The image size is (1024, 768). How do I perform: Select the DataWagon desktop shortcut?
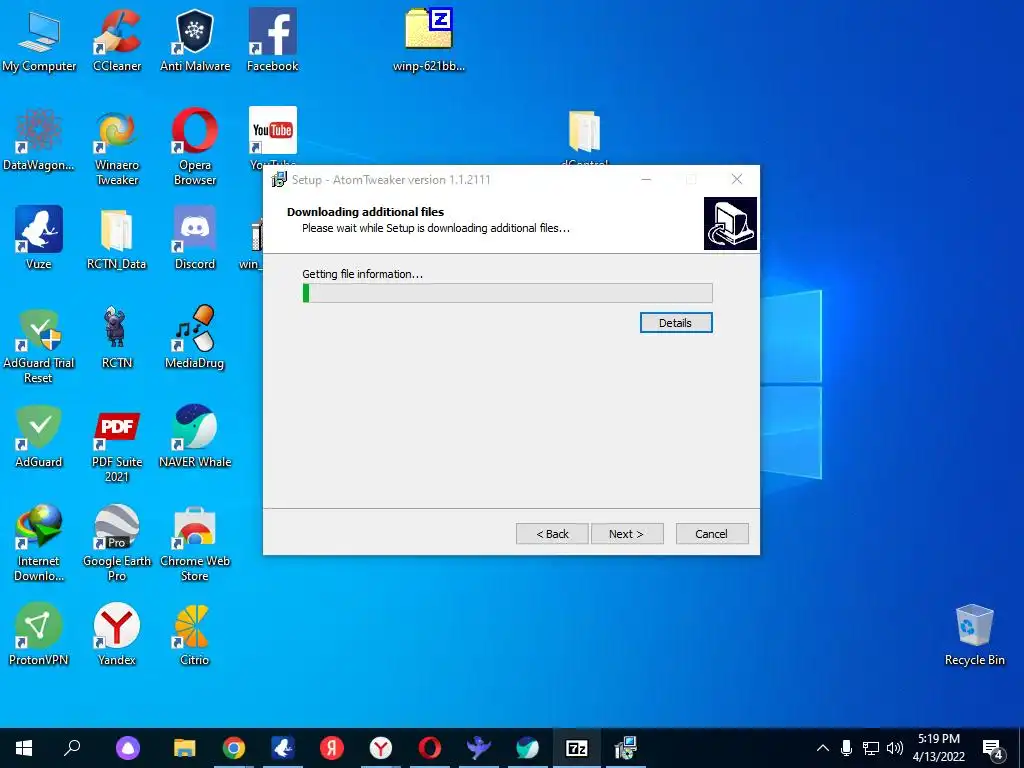pos(39,140)
